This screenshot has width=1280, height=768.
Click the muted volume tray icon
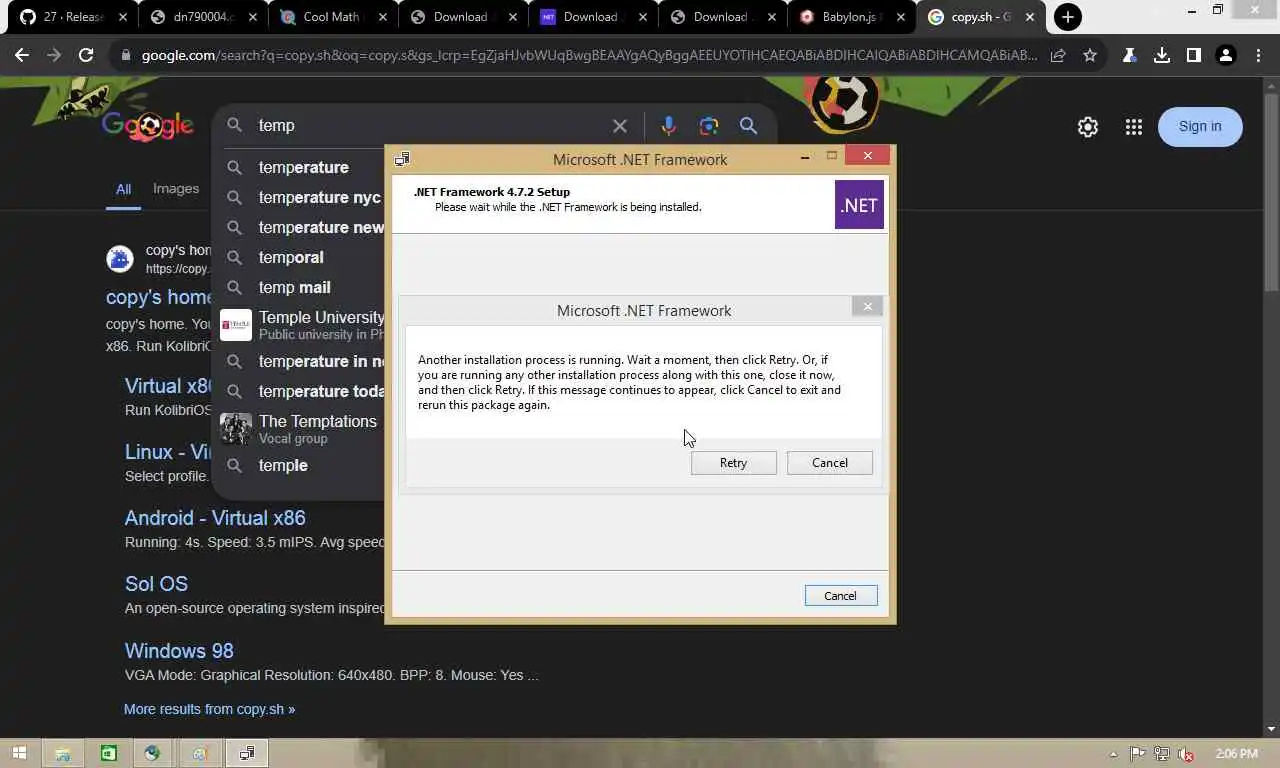(x=1186, y=754)
